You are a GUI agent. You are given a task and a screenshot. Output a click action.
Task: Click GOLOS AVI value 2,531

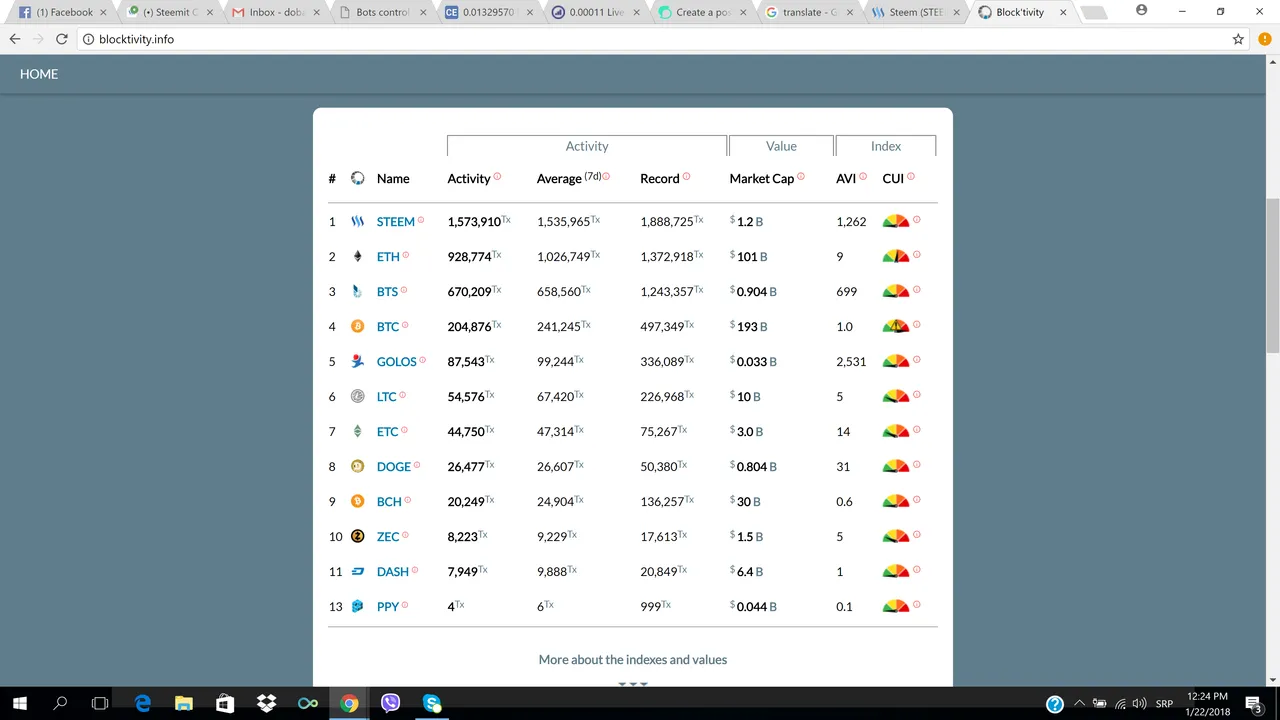(x=851, y=362)
